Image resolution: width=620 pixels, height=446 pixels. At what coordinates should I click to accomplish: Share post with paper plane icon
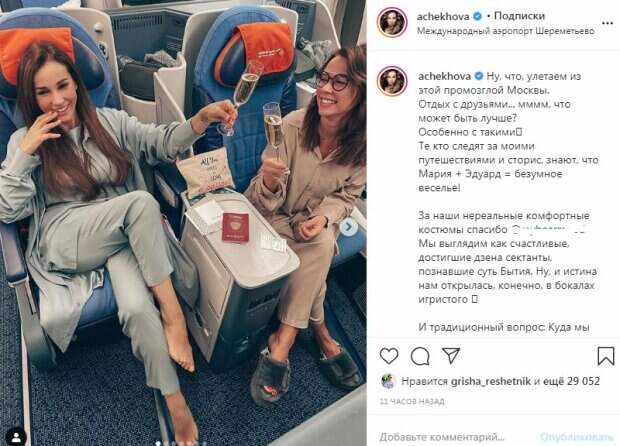pyautogui.click(x=451, y=356)
